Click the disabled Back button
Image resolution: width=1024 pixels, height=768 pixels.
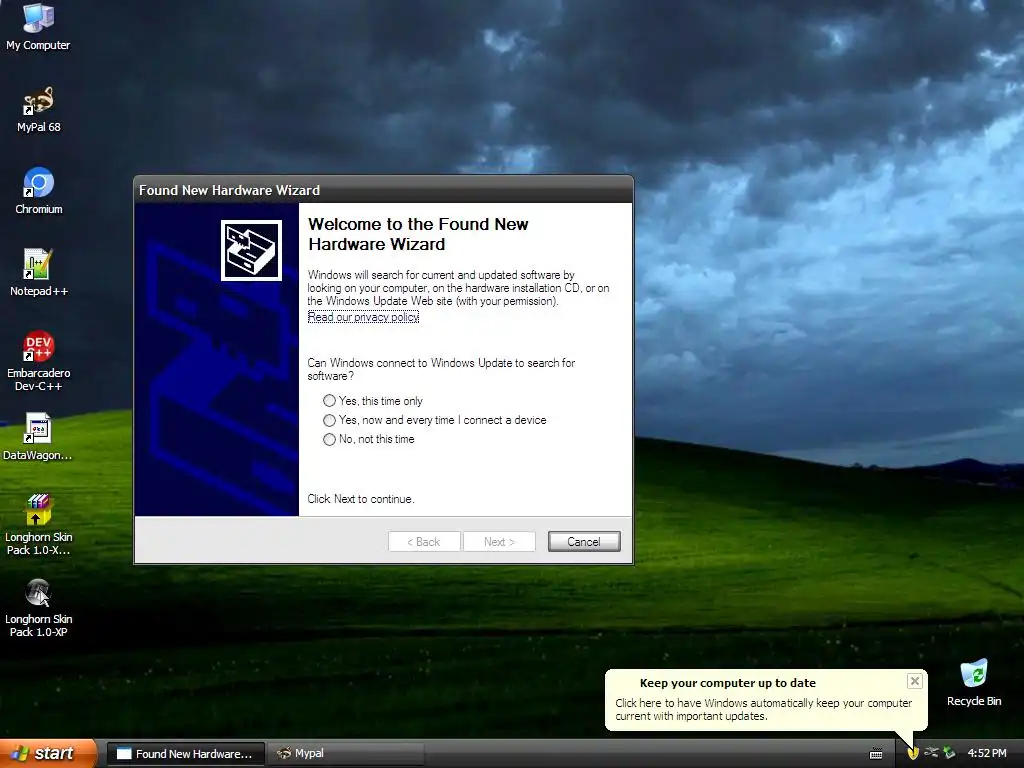[424, 541]
